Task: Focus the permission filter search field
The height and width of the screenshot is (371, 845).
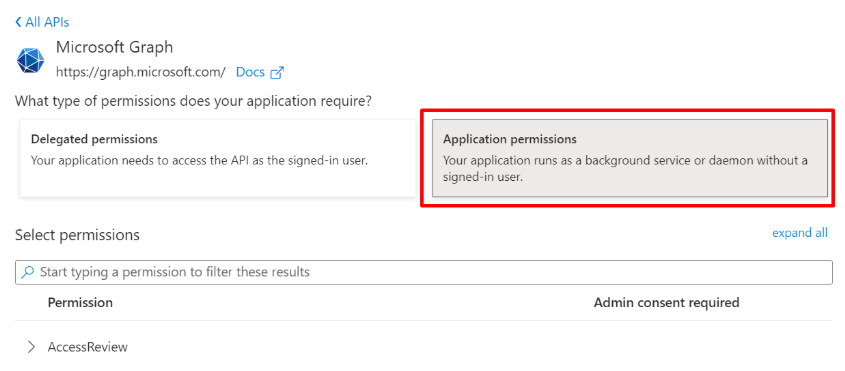Action: (424, 272)
